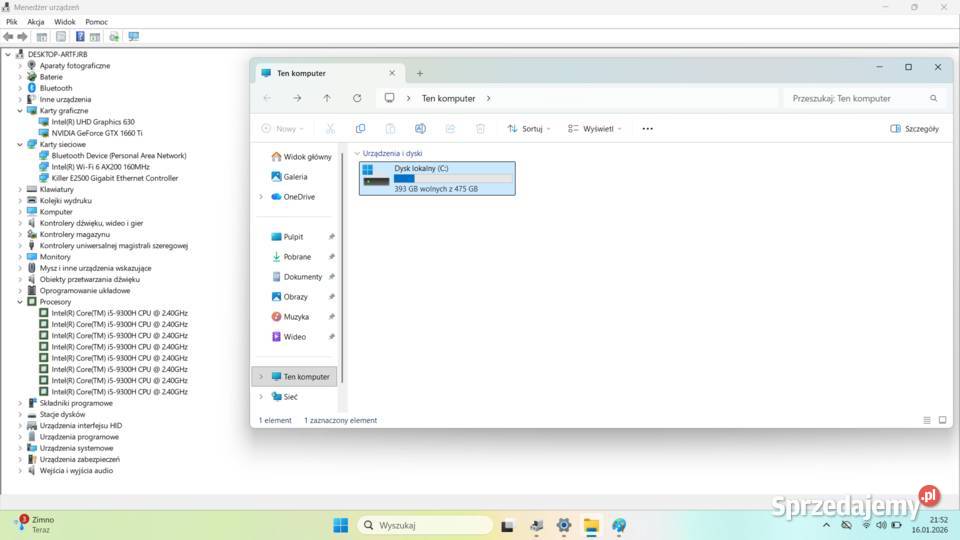
Task: Click the search magnifier in Explorer search box
Action: point(934,98)
